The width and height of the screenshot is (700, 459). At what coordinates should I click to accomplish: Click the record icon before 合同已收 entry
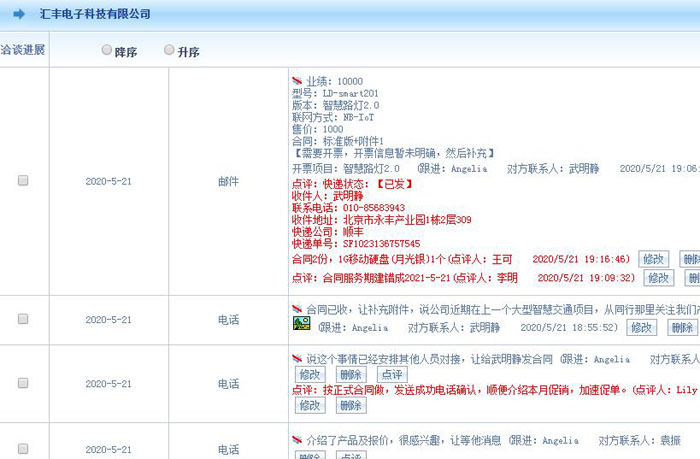pos(296,310)
